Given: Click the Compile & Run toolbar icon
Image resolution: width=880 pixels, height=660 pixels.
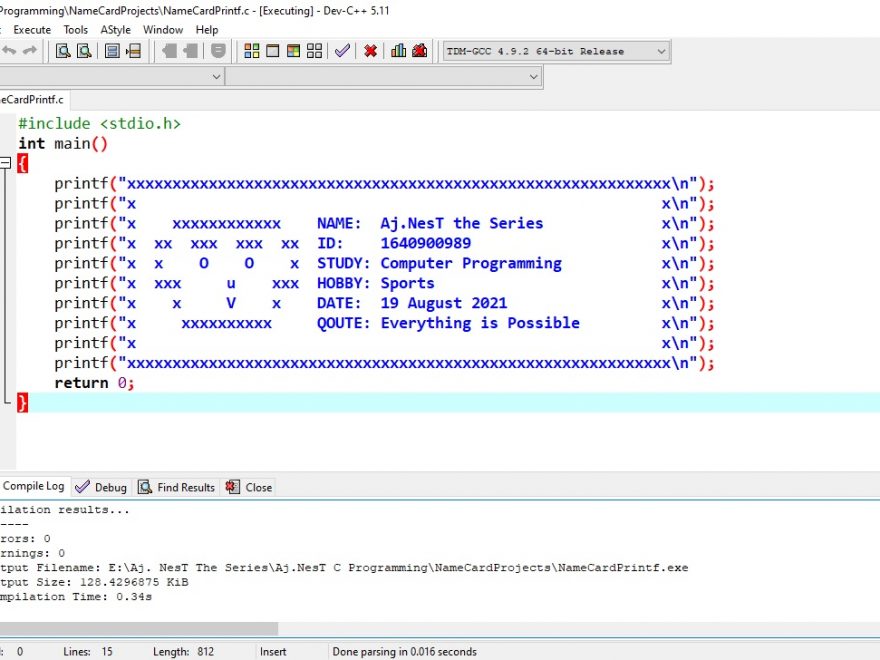Looking at the screenshot, I should coord(293,51).
